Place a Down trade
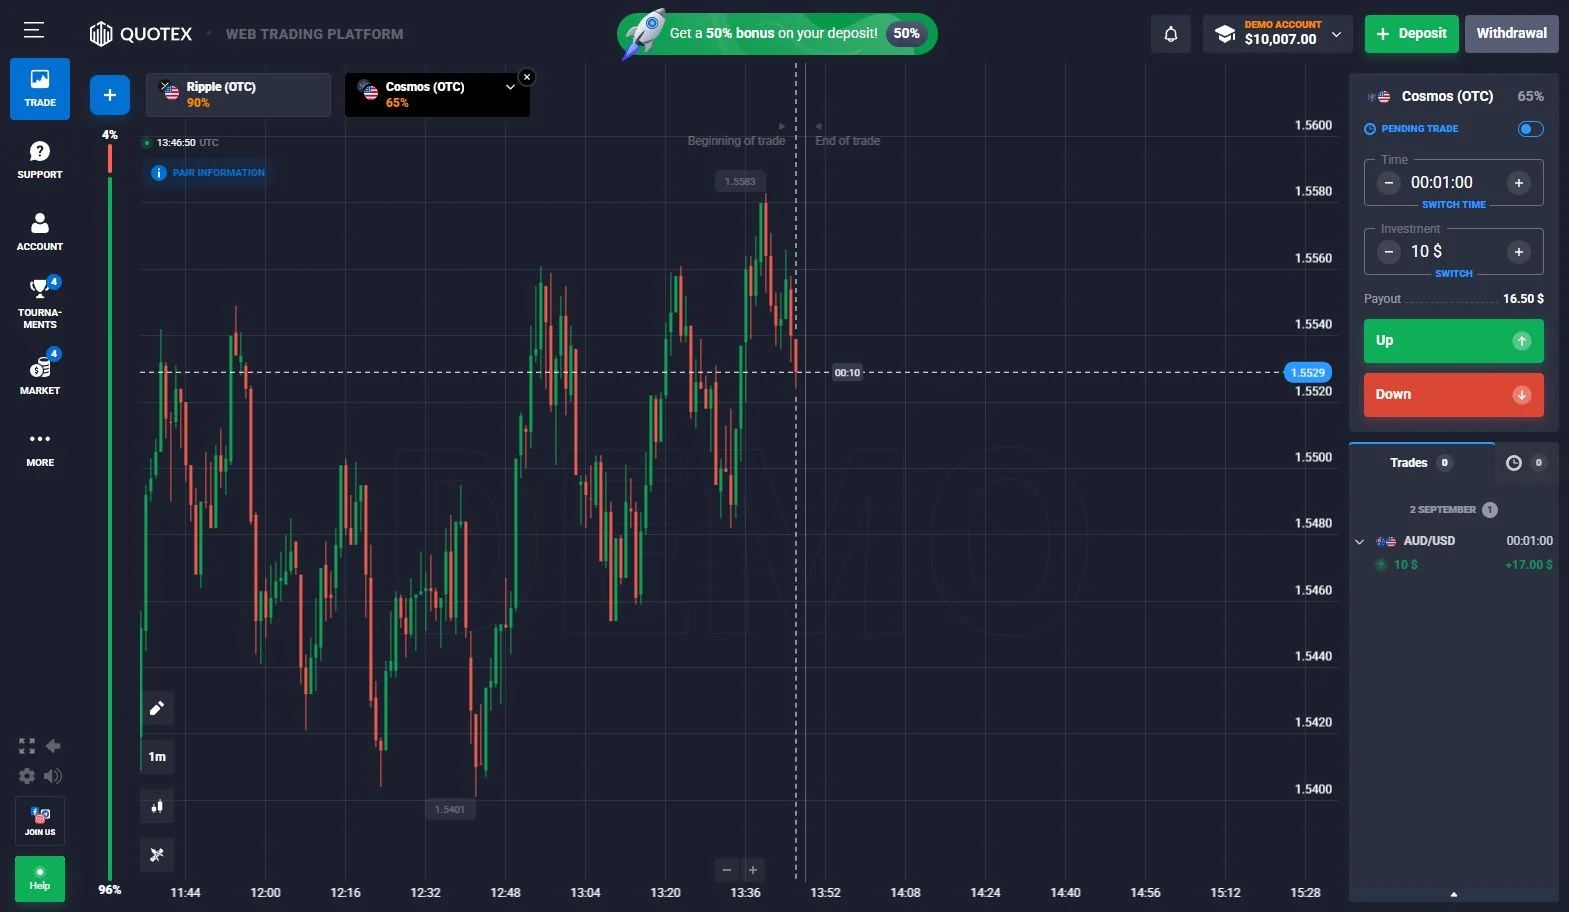Image resolution: width=1569 pixels, height=912 pixels. pos(1454,395)
